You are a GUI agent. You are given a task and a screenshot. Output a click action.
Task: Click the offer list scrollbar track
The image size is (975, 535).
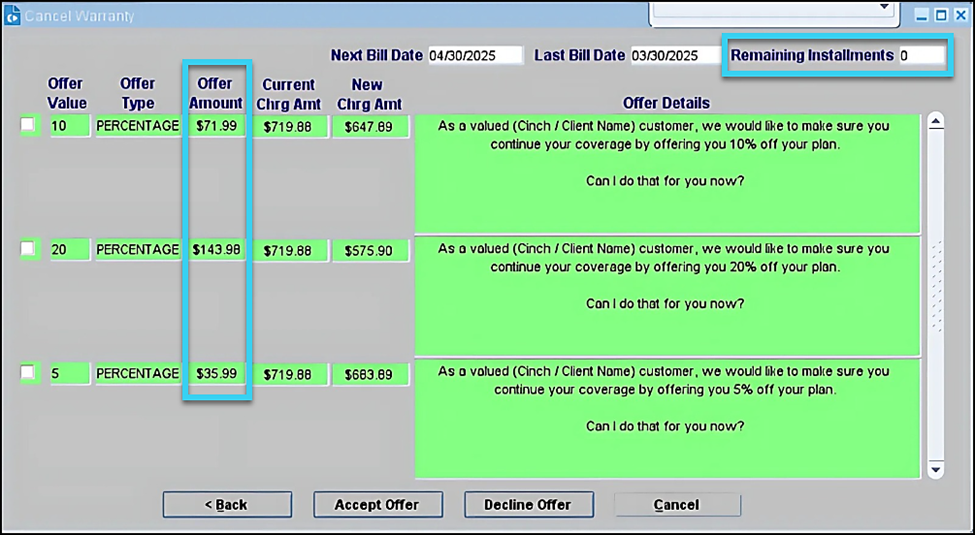[x=936, y=300]
